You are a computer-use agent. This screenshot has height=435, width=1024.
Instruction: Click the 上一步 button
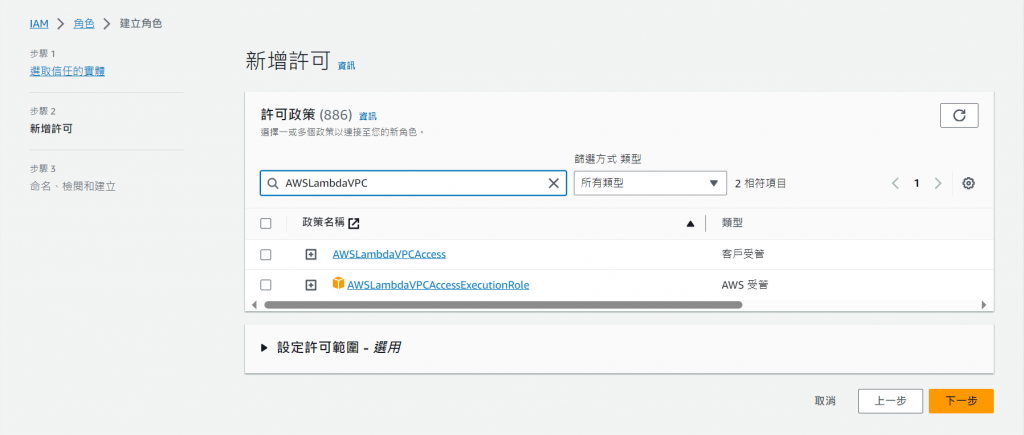[890, 401]
